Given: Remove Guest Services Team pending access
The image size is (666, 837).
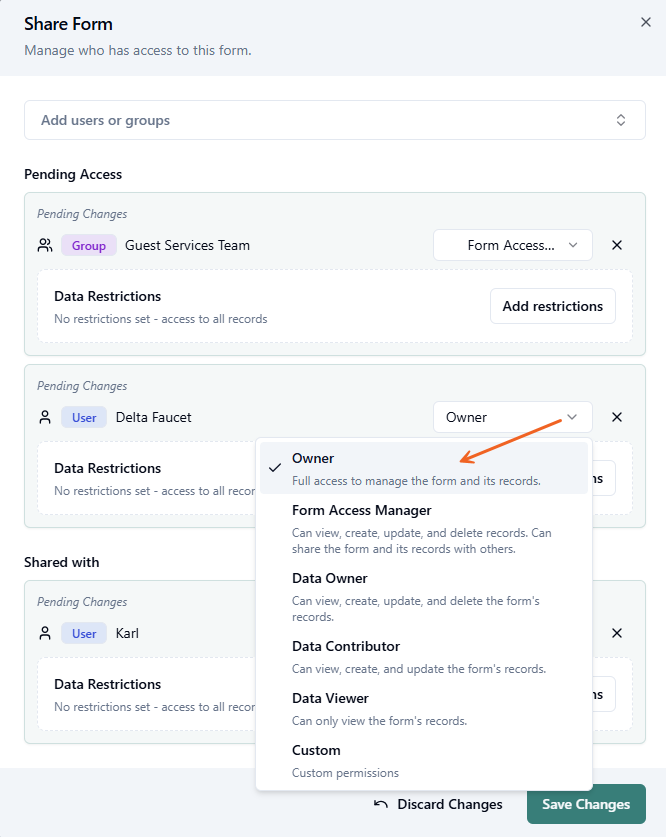Looking at the screenshot, I should point(617,245).
